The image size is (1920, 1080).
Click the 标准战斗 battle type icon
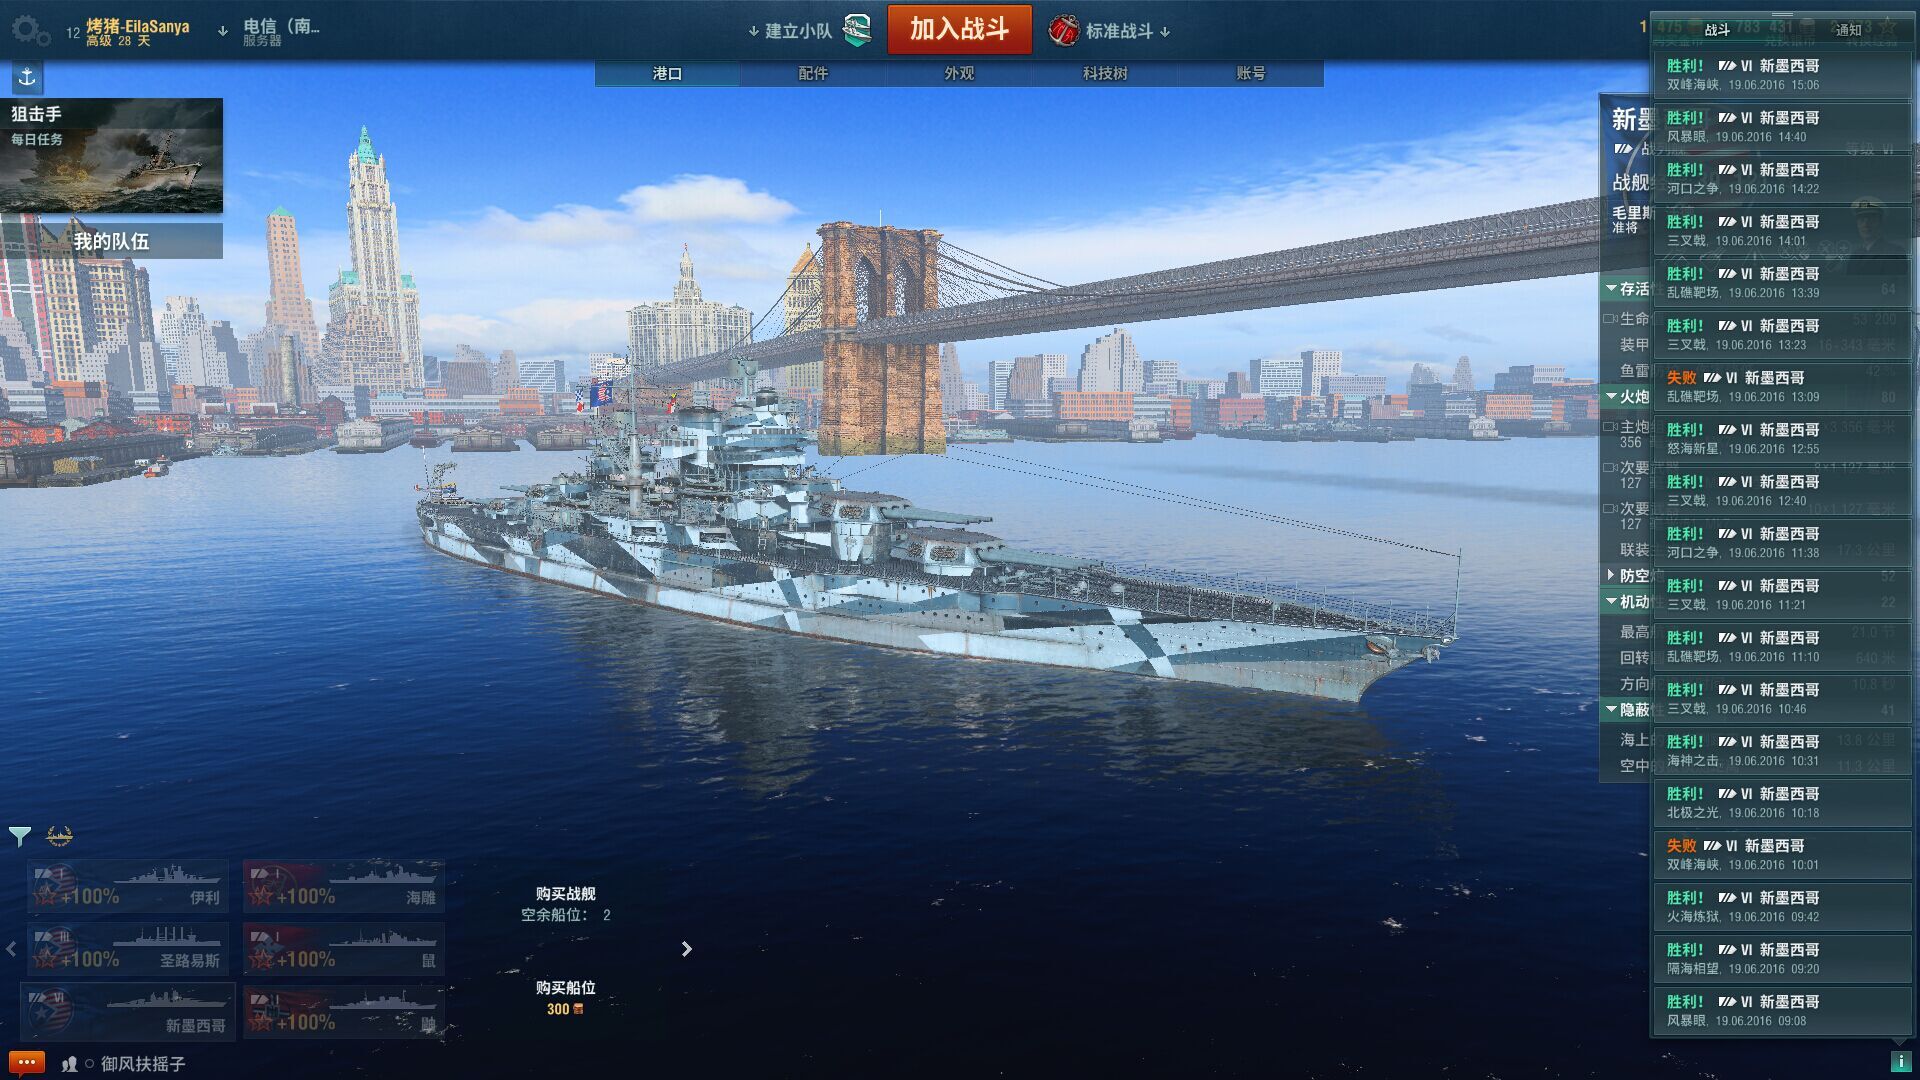point(1063,30)
